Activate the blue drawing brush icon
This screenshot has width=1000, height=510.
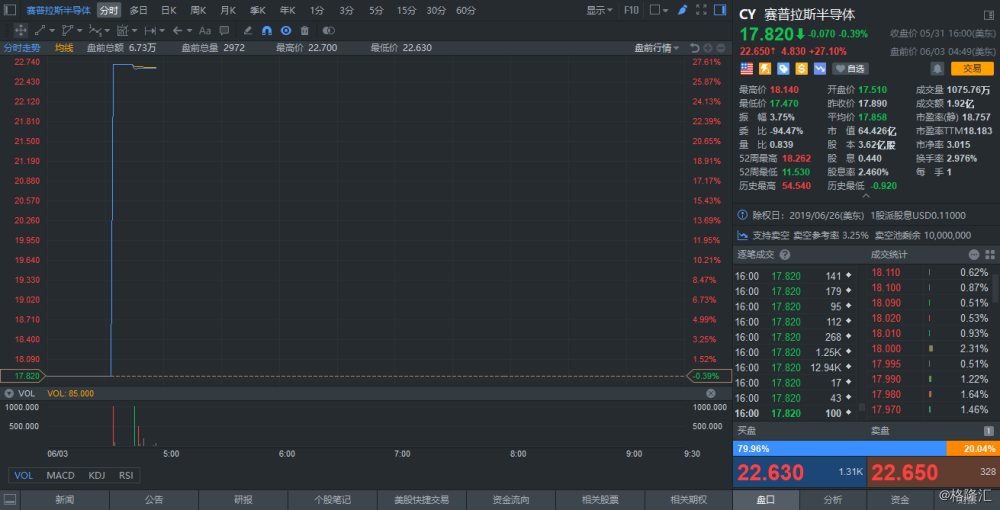coord(682,10)
